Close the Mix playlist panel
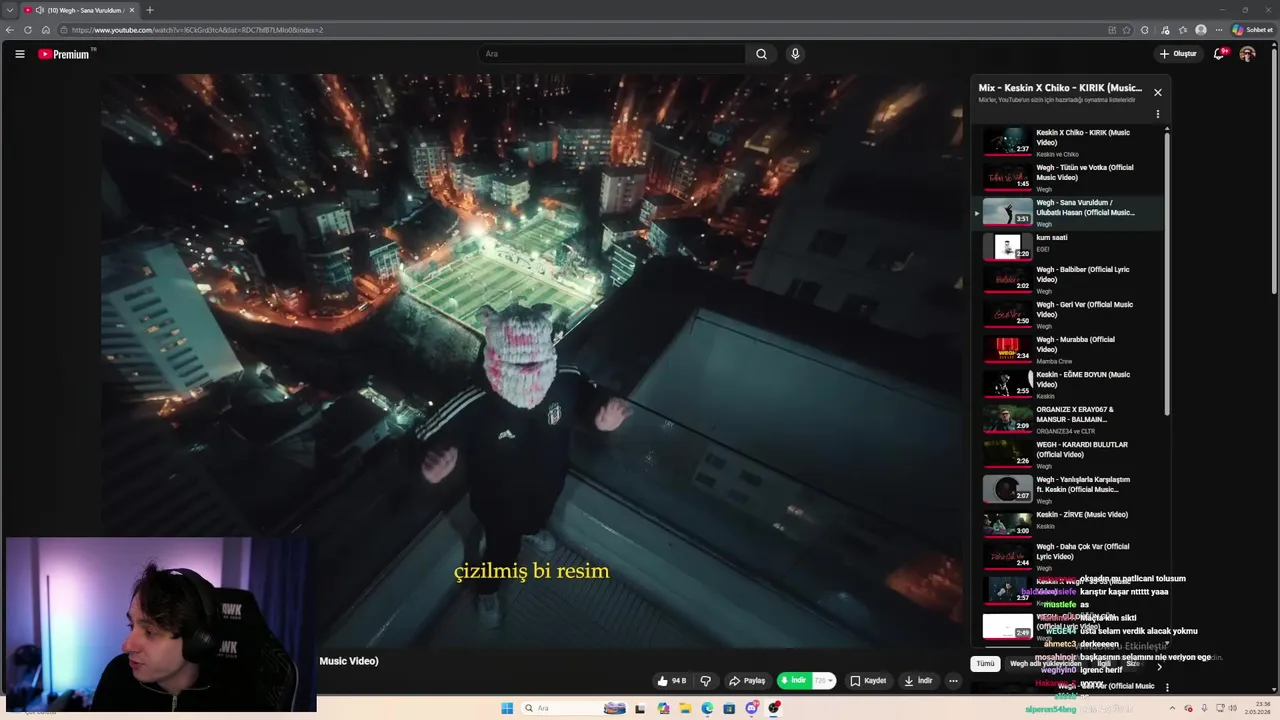The width and height of the screenshot is (1280, 720). (1158, 92)
